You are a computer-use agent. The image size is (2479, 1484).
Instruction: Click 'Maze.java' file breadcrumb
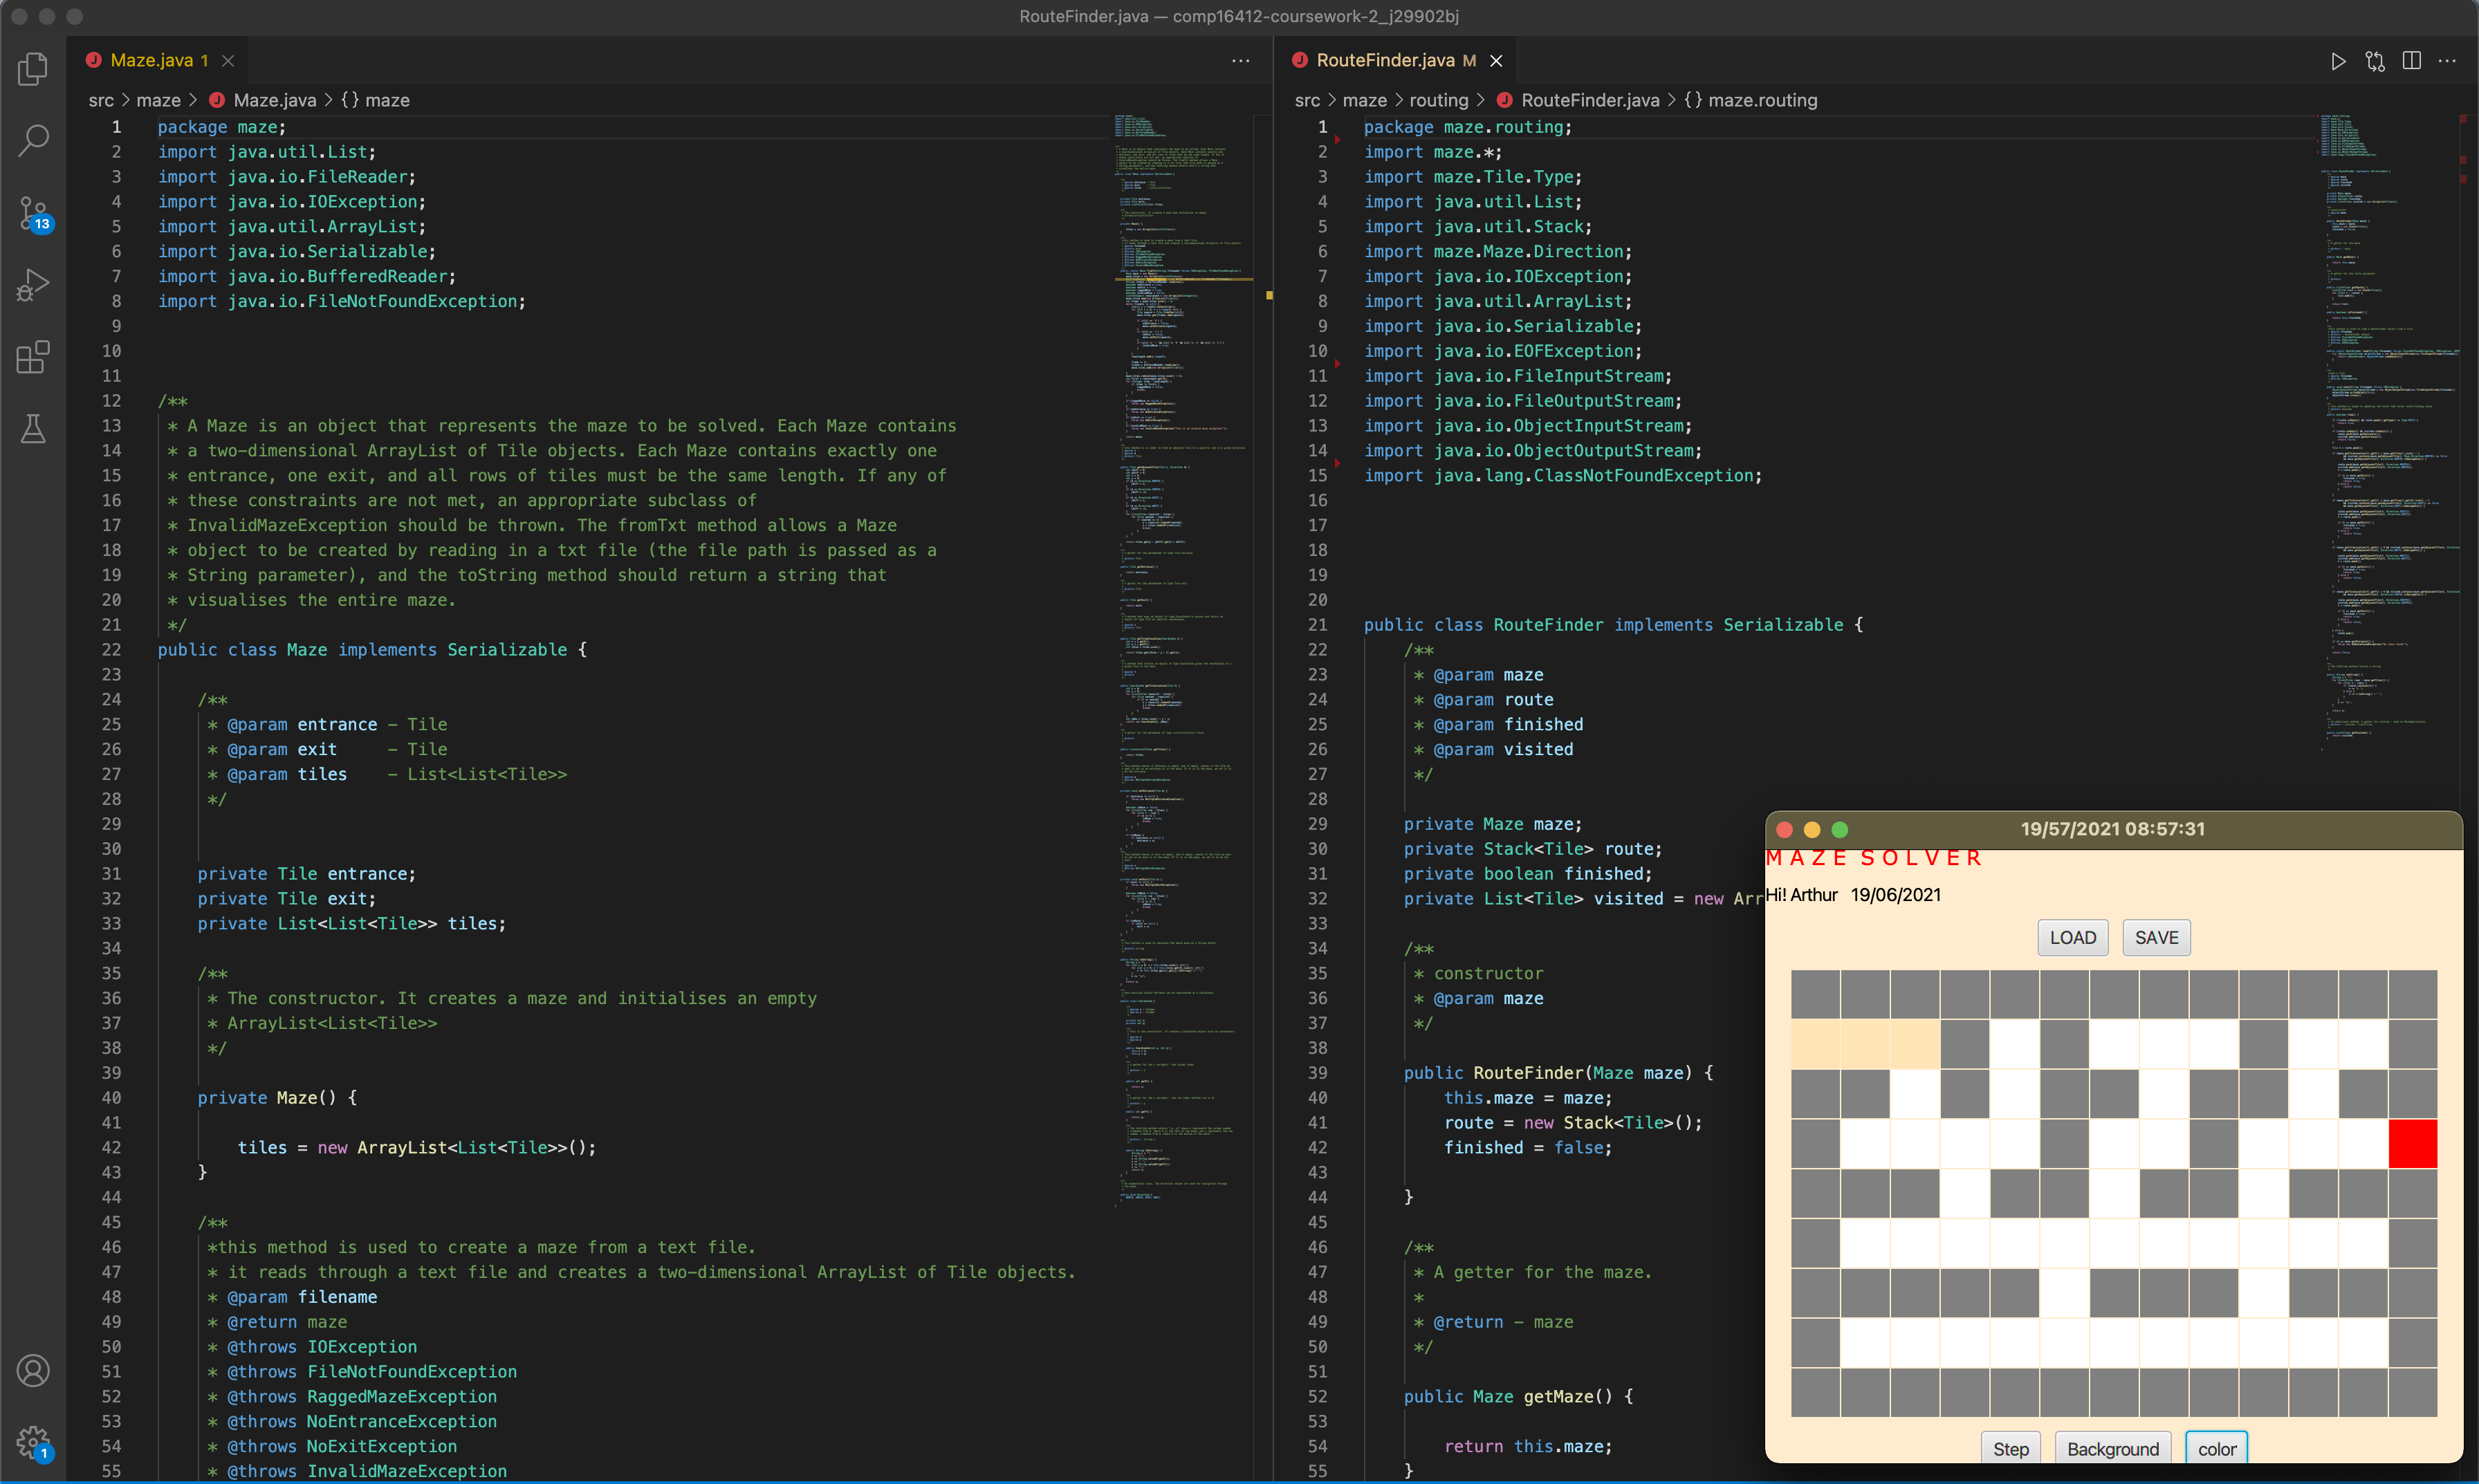click(263, 100)
